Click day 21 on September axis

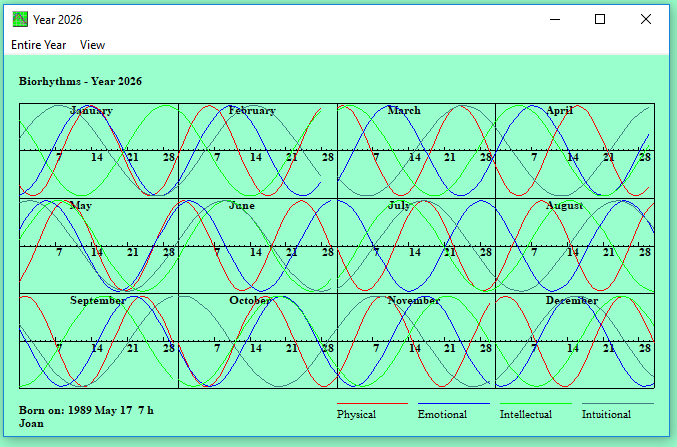pyautogui.click(x=133, y=348)
